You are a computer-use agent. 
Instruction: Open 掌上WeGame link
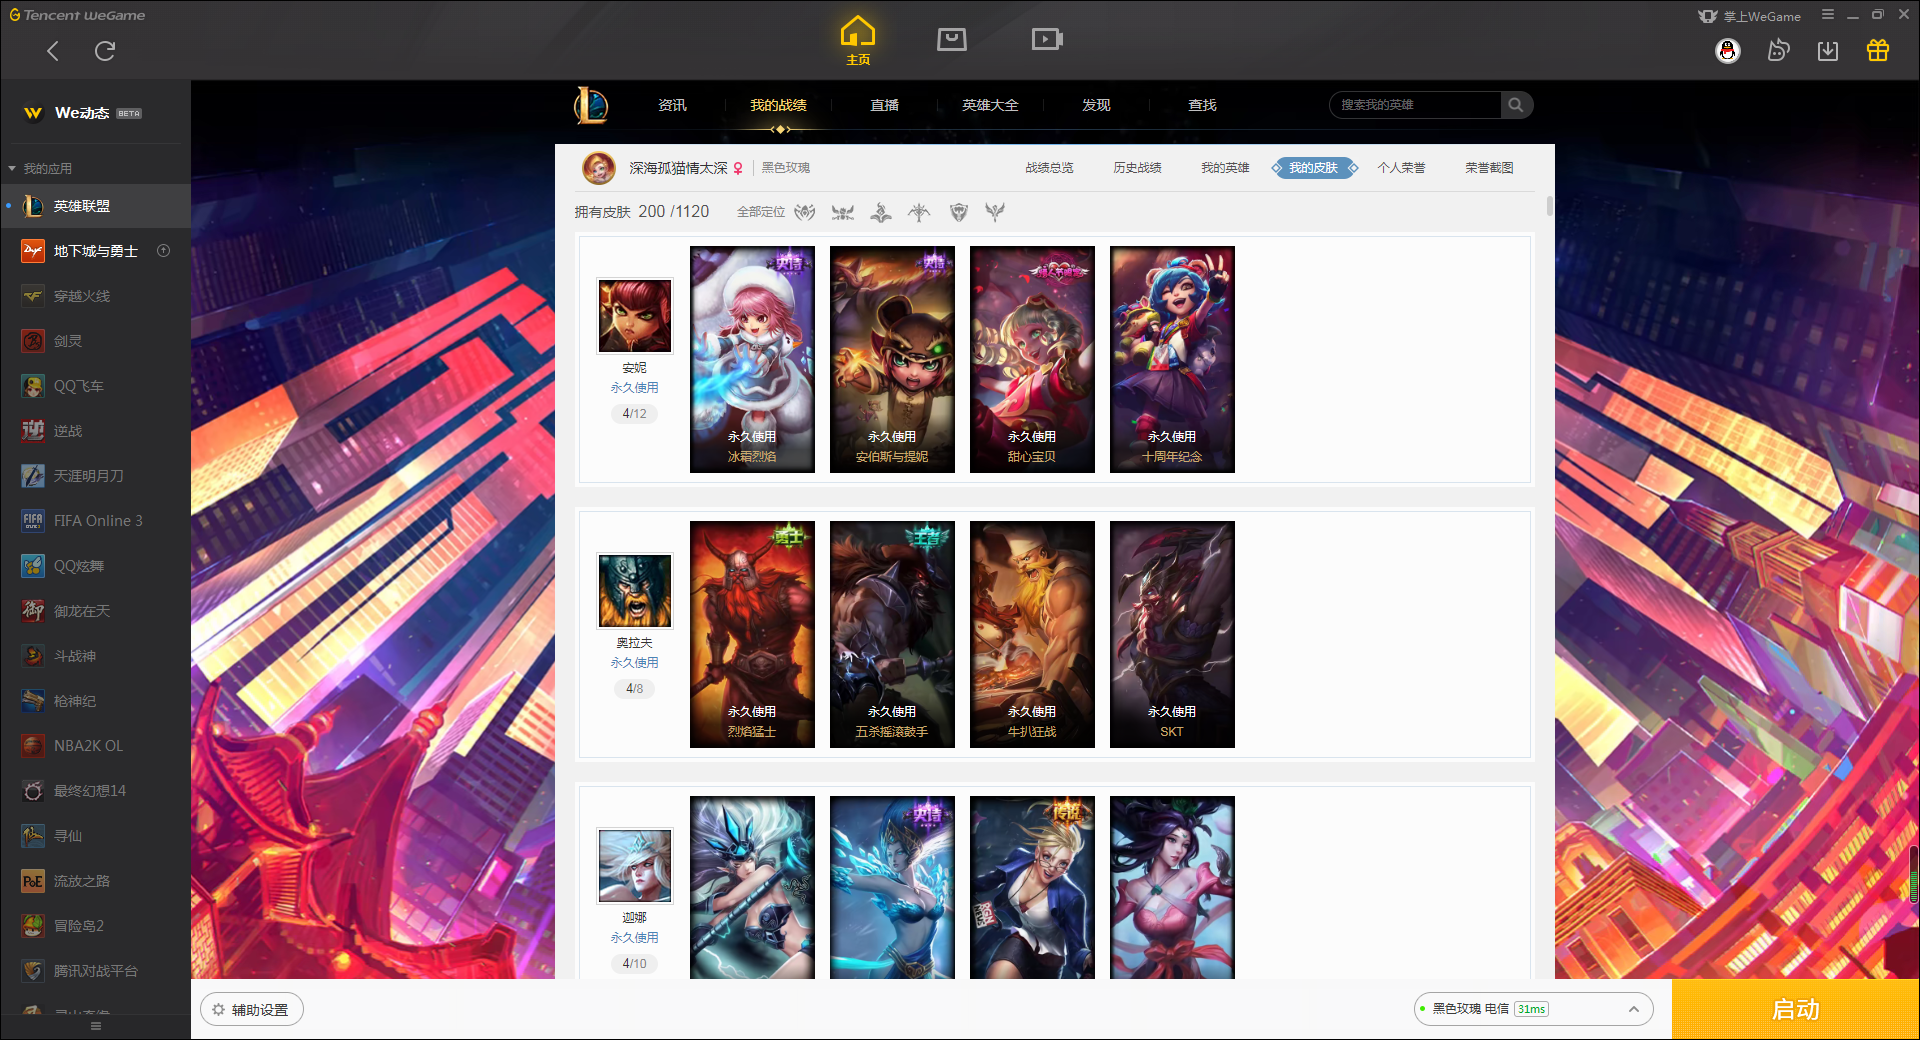(x=1749, y=16)
